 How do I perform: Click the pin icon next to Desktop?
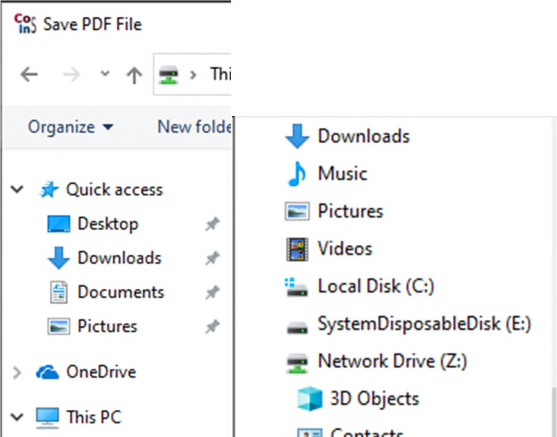212,224
